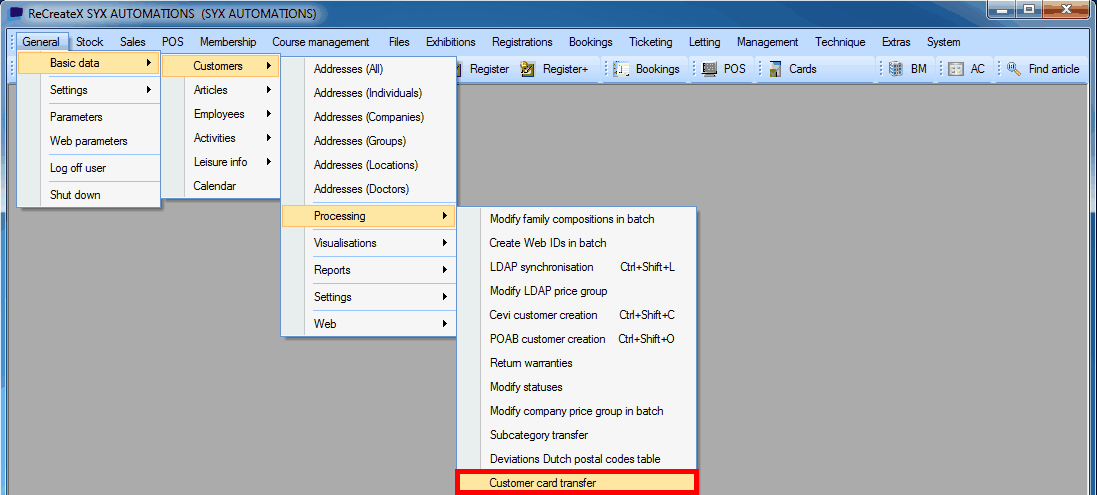Click the ReCreateX title bar app icon

pyautogui.click(x=15, y=14)
